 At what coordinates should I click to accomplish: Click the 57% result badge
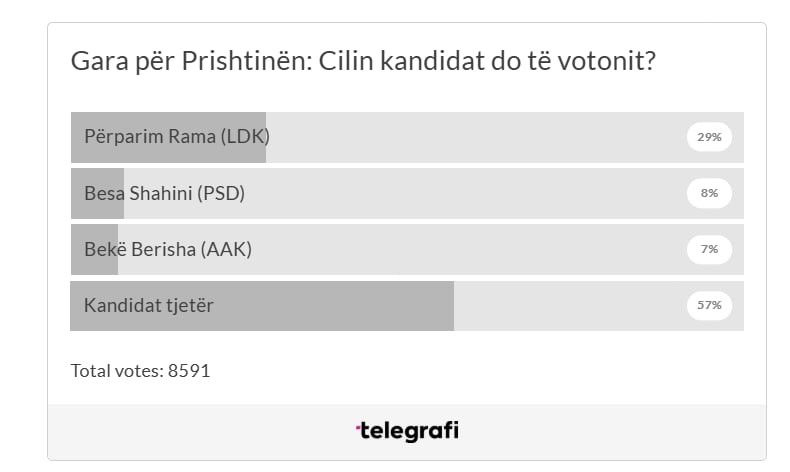pyautogui.click(x=709, y=305)
